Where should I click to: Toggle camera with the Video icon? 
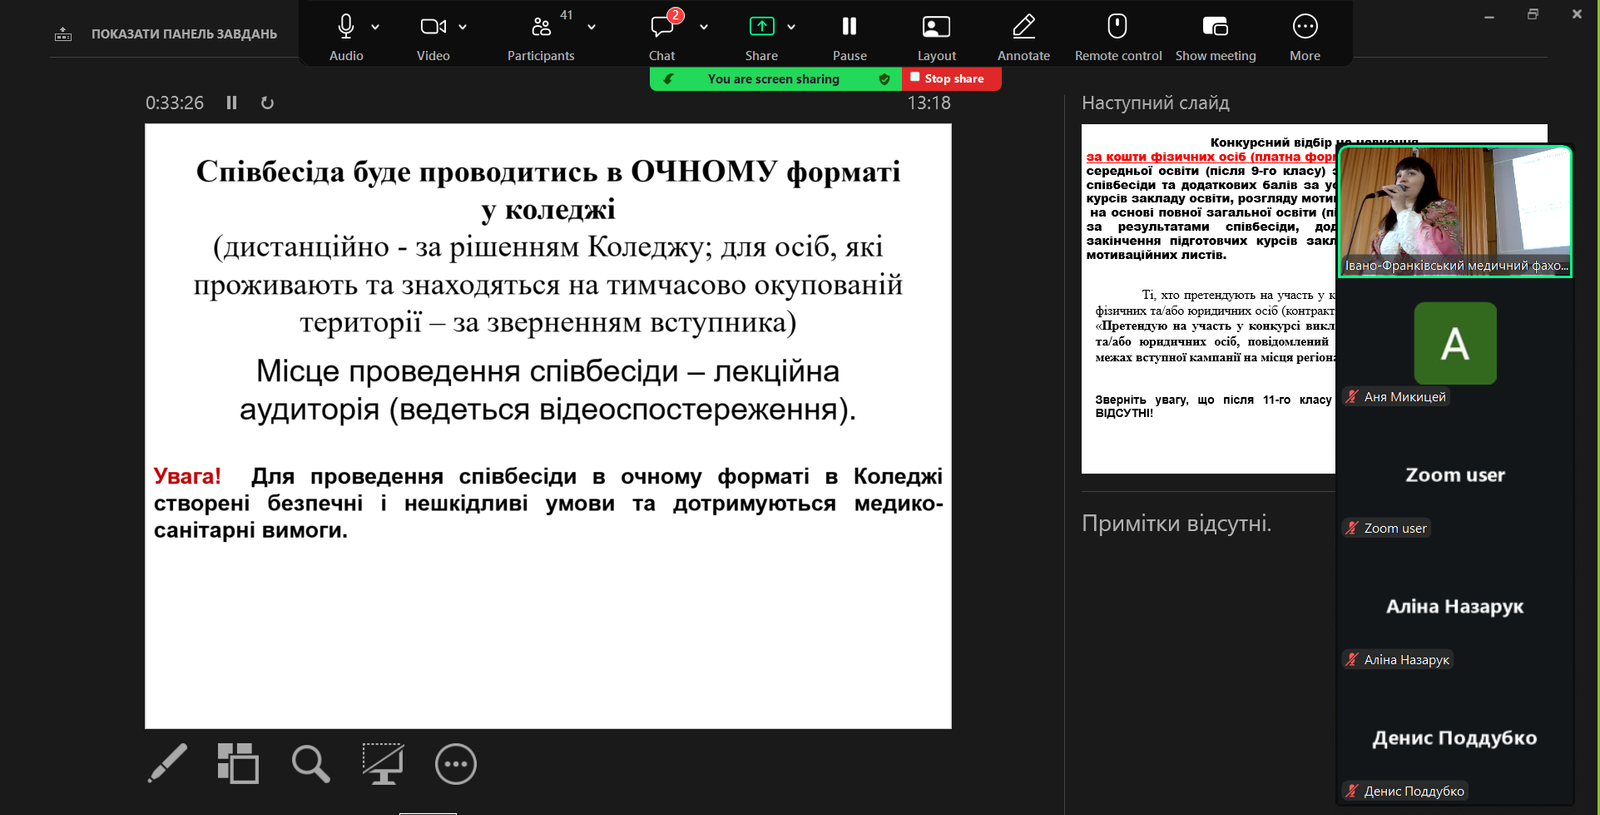point(432,27)
